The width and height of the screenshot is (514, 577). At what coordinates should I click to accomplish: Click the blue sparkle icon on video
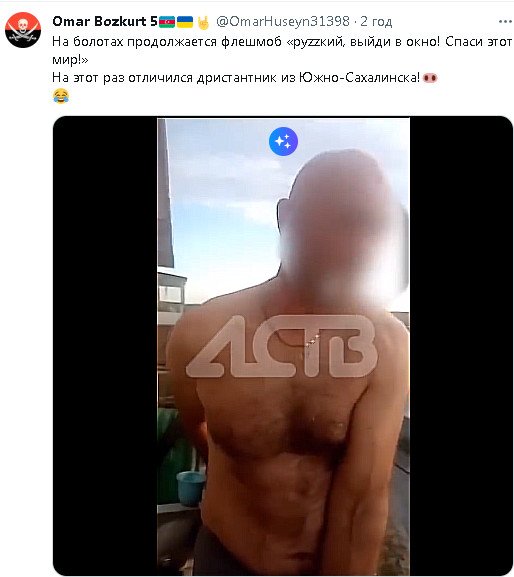click(x=283, y=141)
